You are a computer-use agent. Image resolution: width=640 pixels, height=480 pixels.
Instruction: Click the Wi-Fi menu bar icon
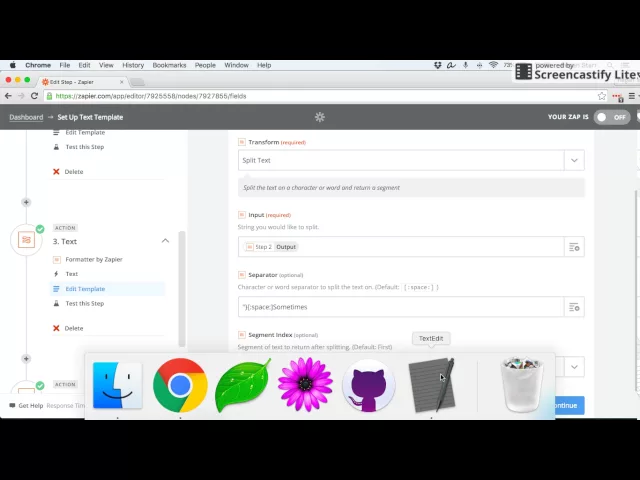(x=493, y=65)
